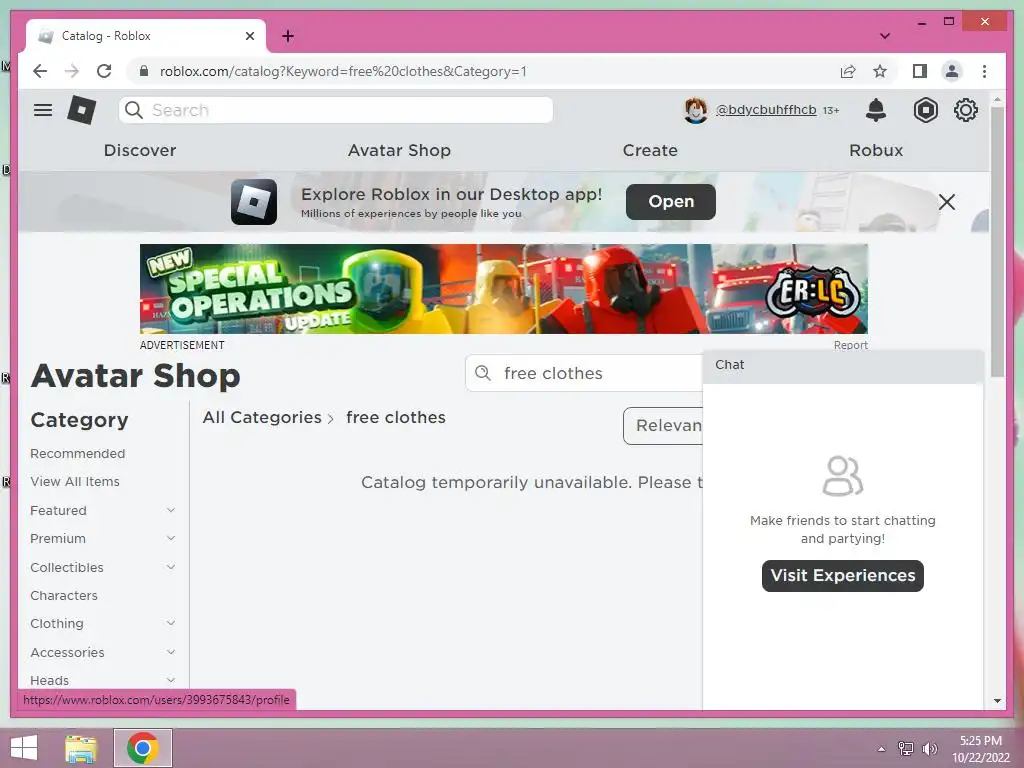This screenshot has height=768, width=1024.
Task: Click the Open desktop app button
Action: point(671,202)
